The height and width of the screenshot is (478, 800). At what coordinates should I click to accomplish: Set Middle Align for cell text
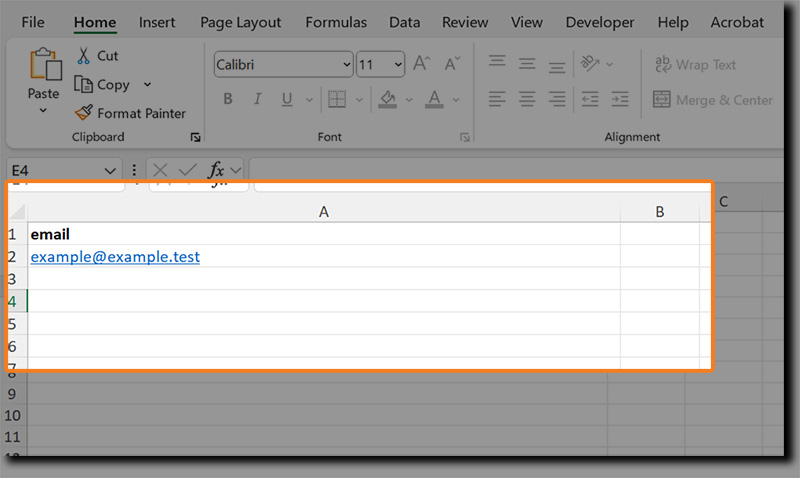[527, 64]
